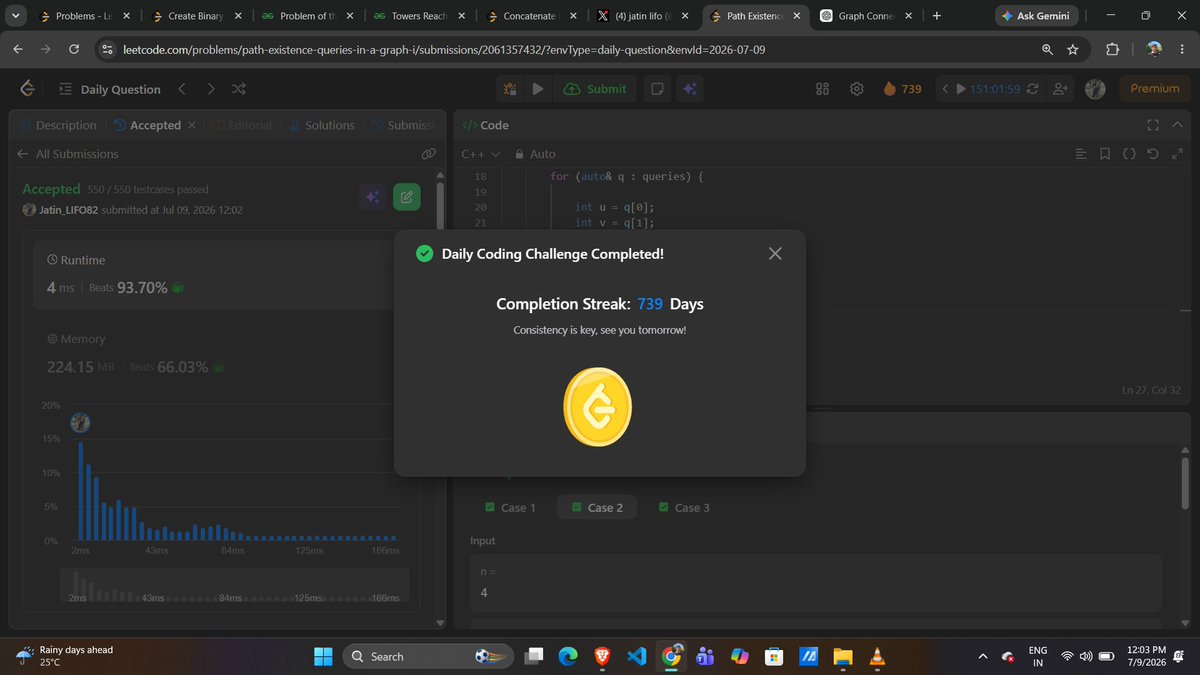Go to the next question arrow
The image size is (1200, 675).
point(210,89)
